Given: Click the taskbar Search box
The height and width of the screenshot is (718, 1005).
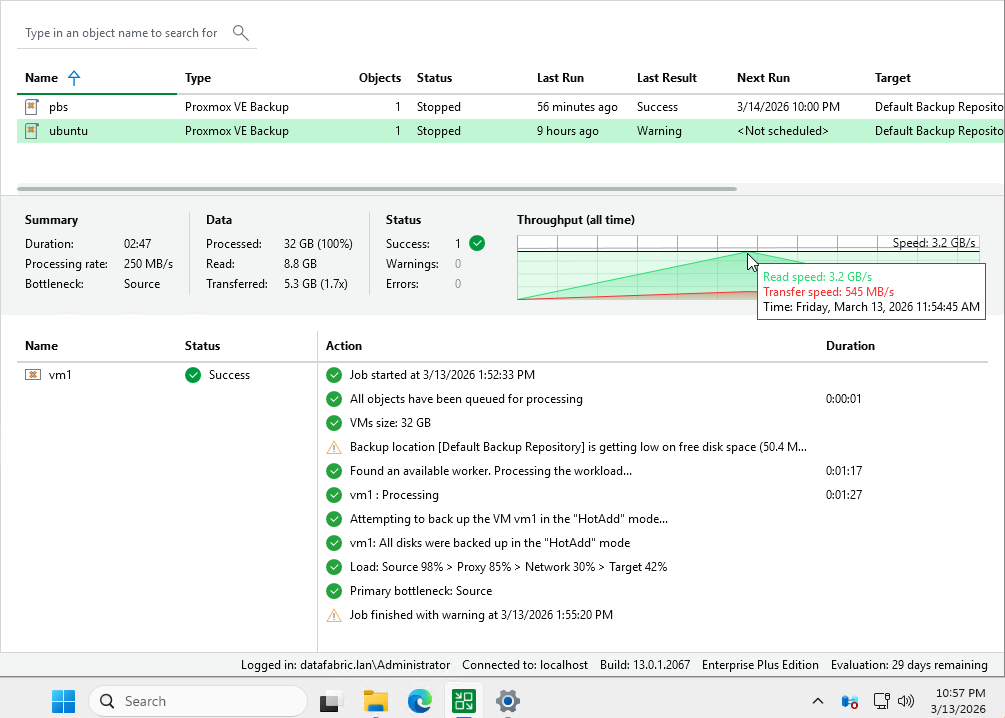Looking at the screenshot, I should [197, 701].
